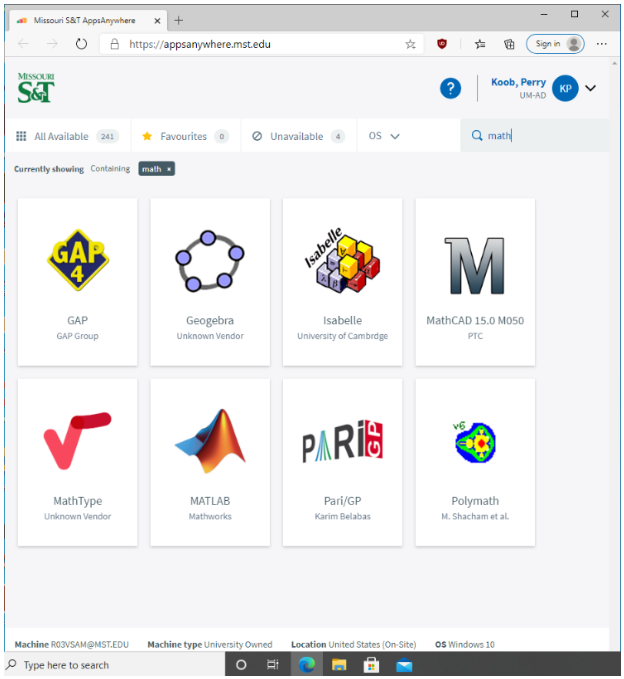Click the Location United States footer text
Viewport: 624px width, 679px height.
[353, 644]
